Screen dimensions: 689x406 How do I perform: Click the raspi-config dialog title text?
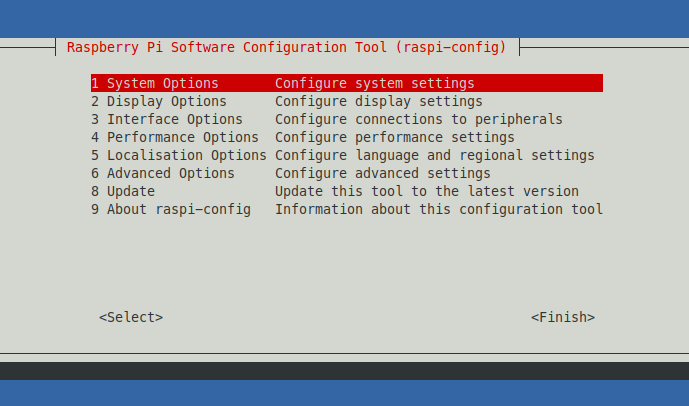click(x=286, y=47)
